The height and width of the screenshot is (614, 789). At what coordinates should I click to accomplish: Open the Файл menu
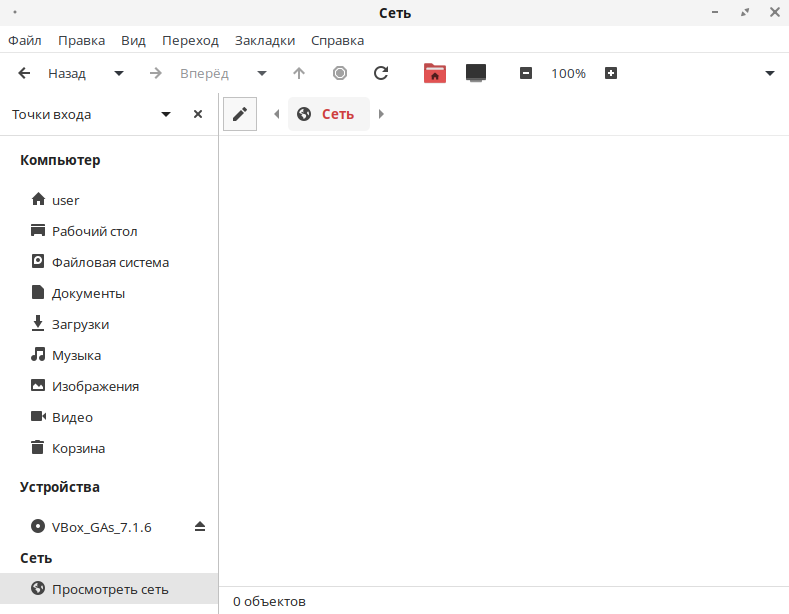[25, 41]
